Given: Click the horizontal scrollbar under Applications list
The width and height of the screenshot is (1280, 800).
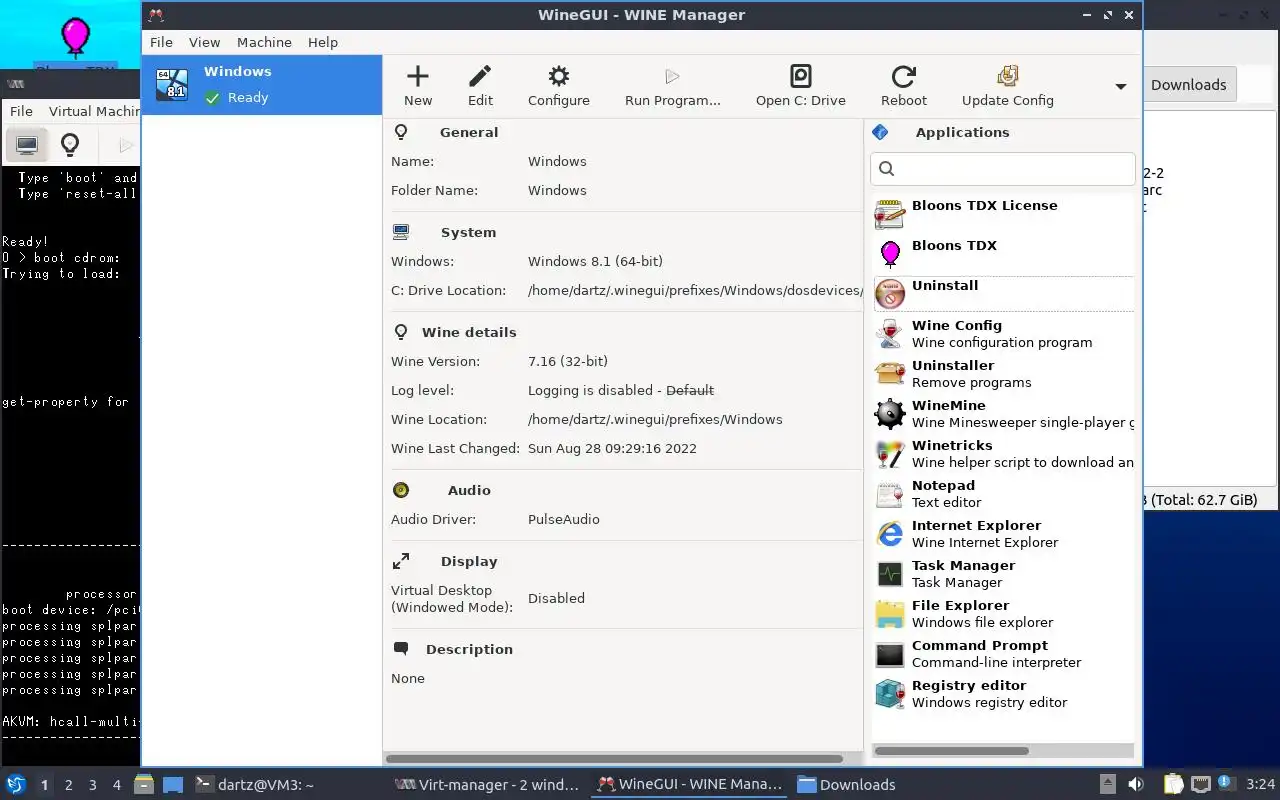Looking at the screenshot, I should click(952, 751).
